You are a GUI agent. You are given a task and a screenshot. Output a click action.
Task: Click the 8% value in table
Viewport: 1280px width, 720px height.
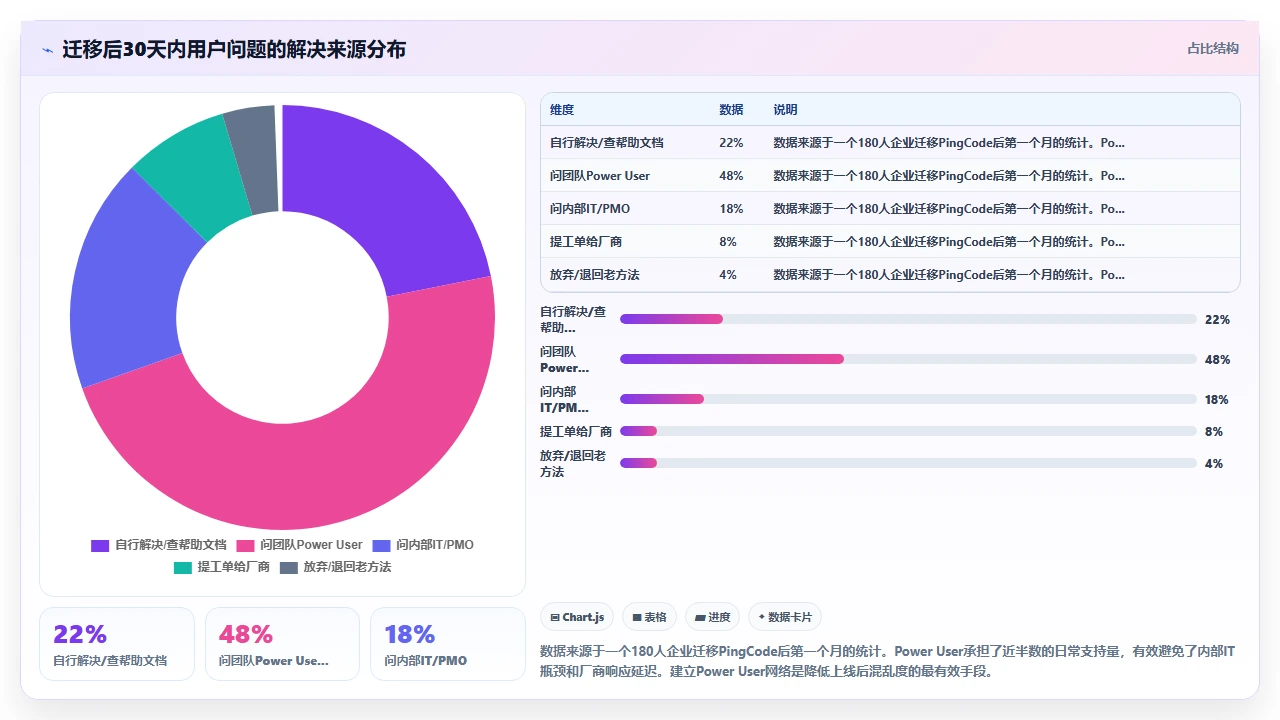728,242
